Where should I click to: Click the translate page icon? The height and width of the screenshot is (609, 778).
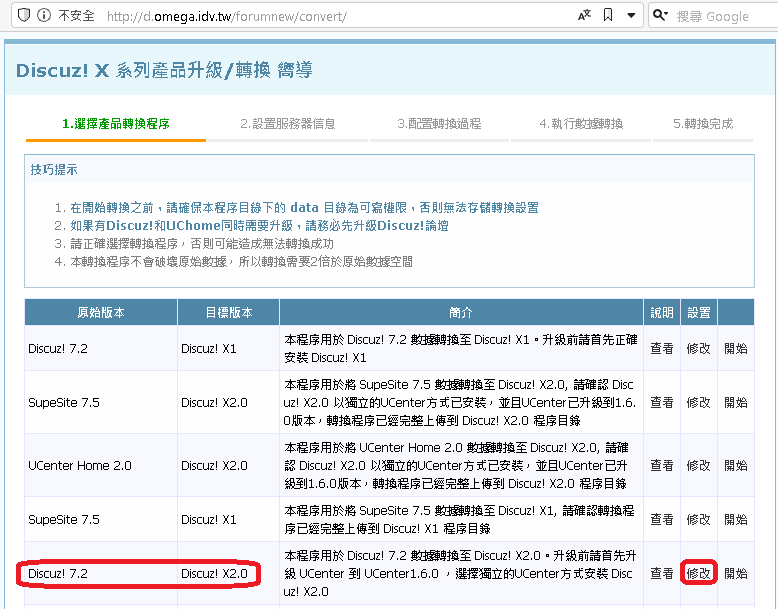click(x=584, y=15)
